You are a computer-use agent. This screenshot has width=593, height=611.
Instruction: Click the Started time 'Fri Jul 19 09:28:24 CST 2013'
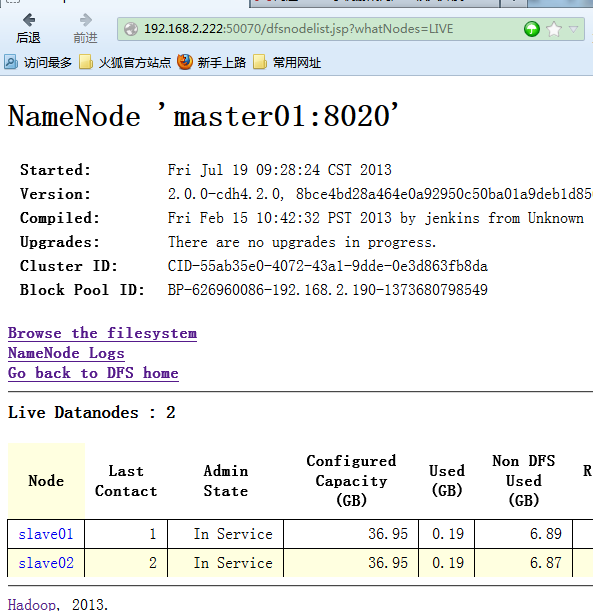[280, 170]
